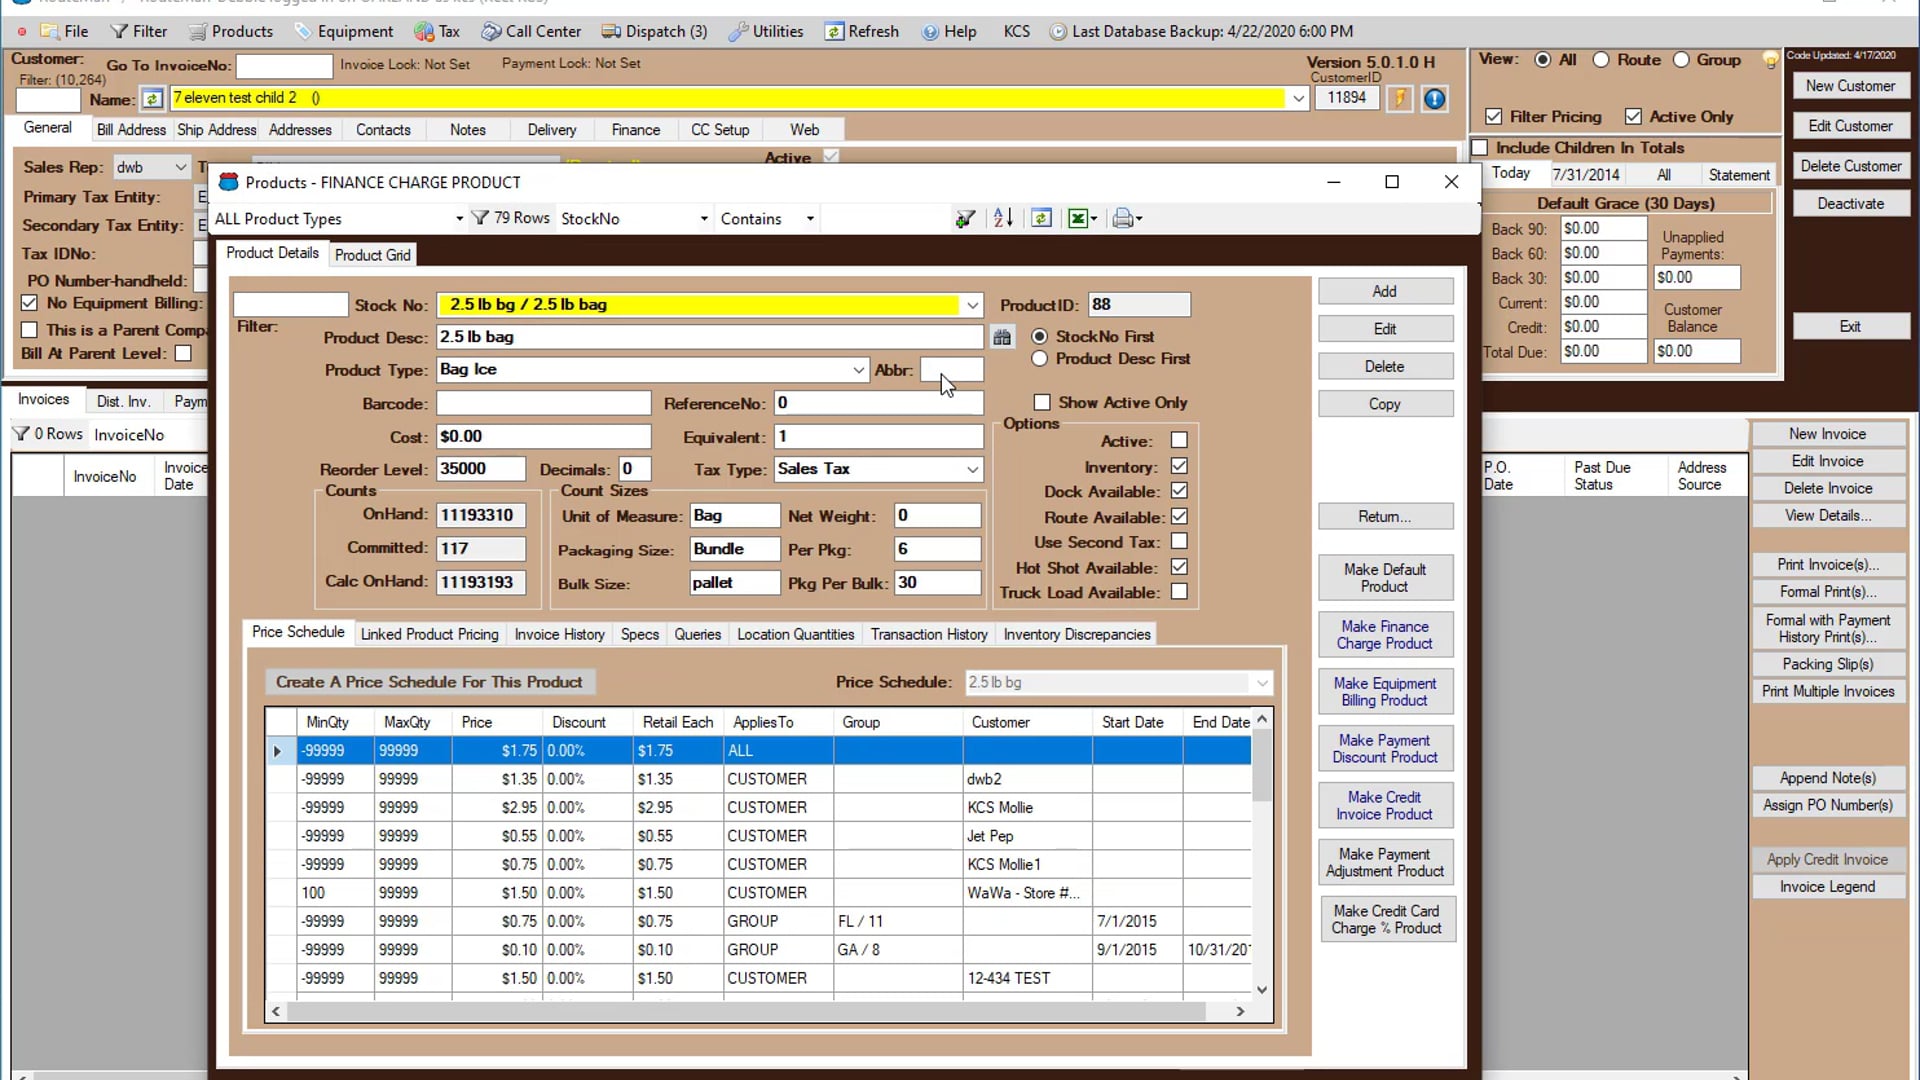Click the blue info icon next to CustomerID

click(x=1434, y=99)
